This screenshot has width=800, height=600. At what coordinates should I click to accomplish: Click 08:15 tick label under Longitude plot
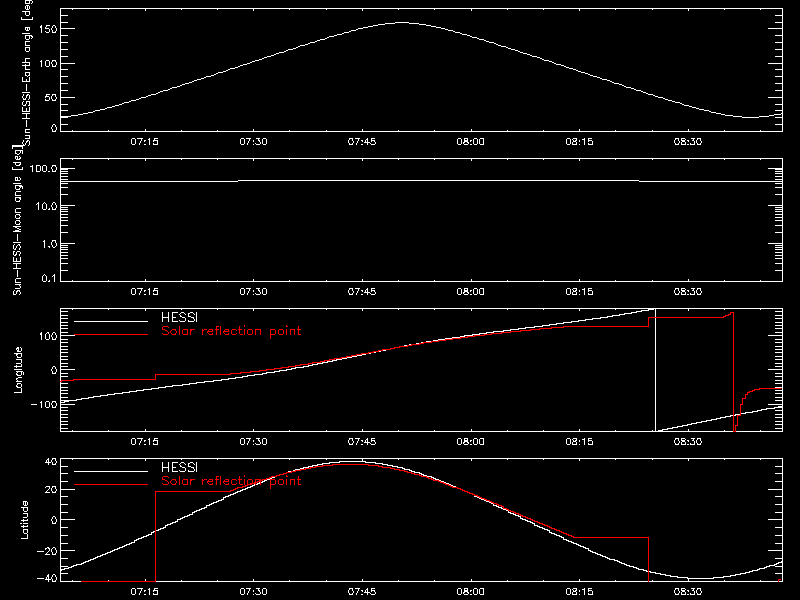coord(579,441)
